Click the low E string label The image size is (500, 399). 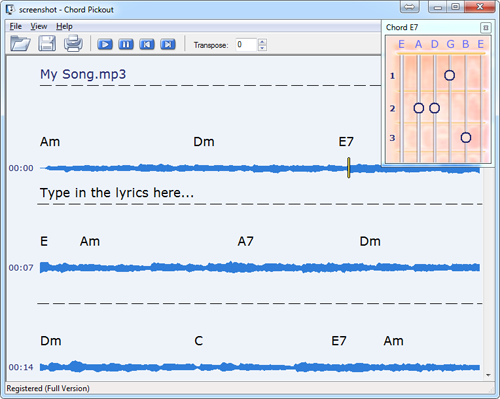401,44
